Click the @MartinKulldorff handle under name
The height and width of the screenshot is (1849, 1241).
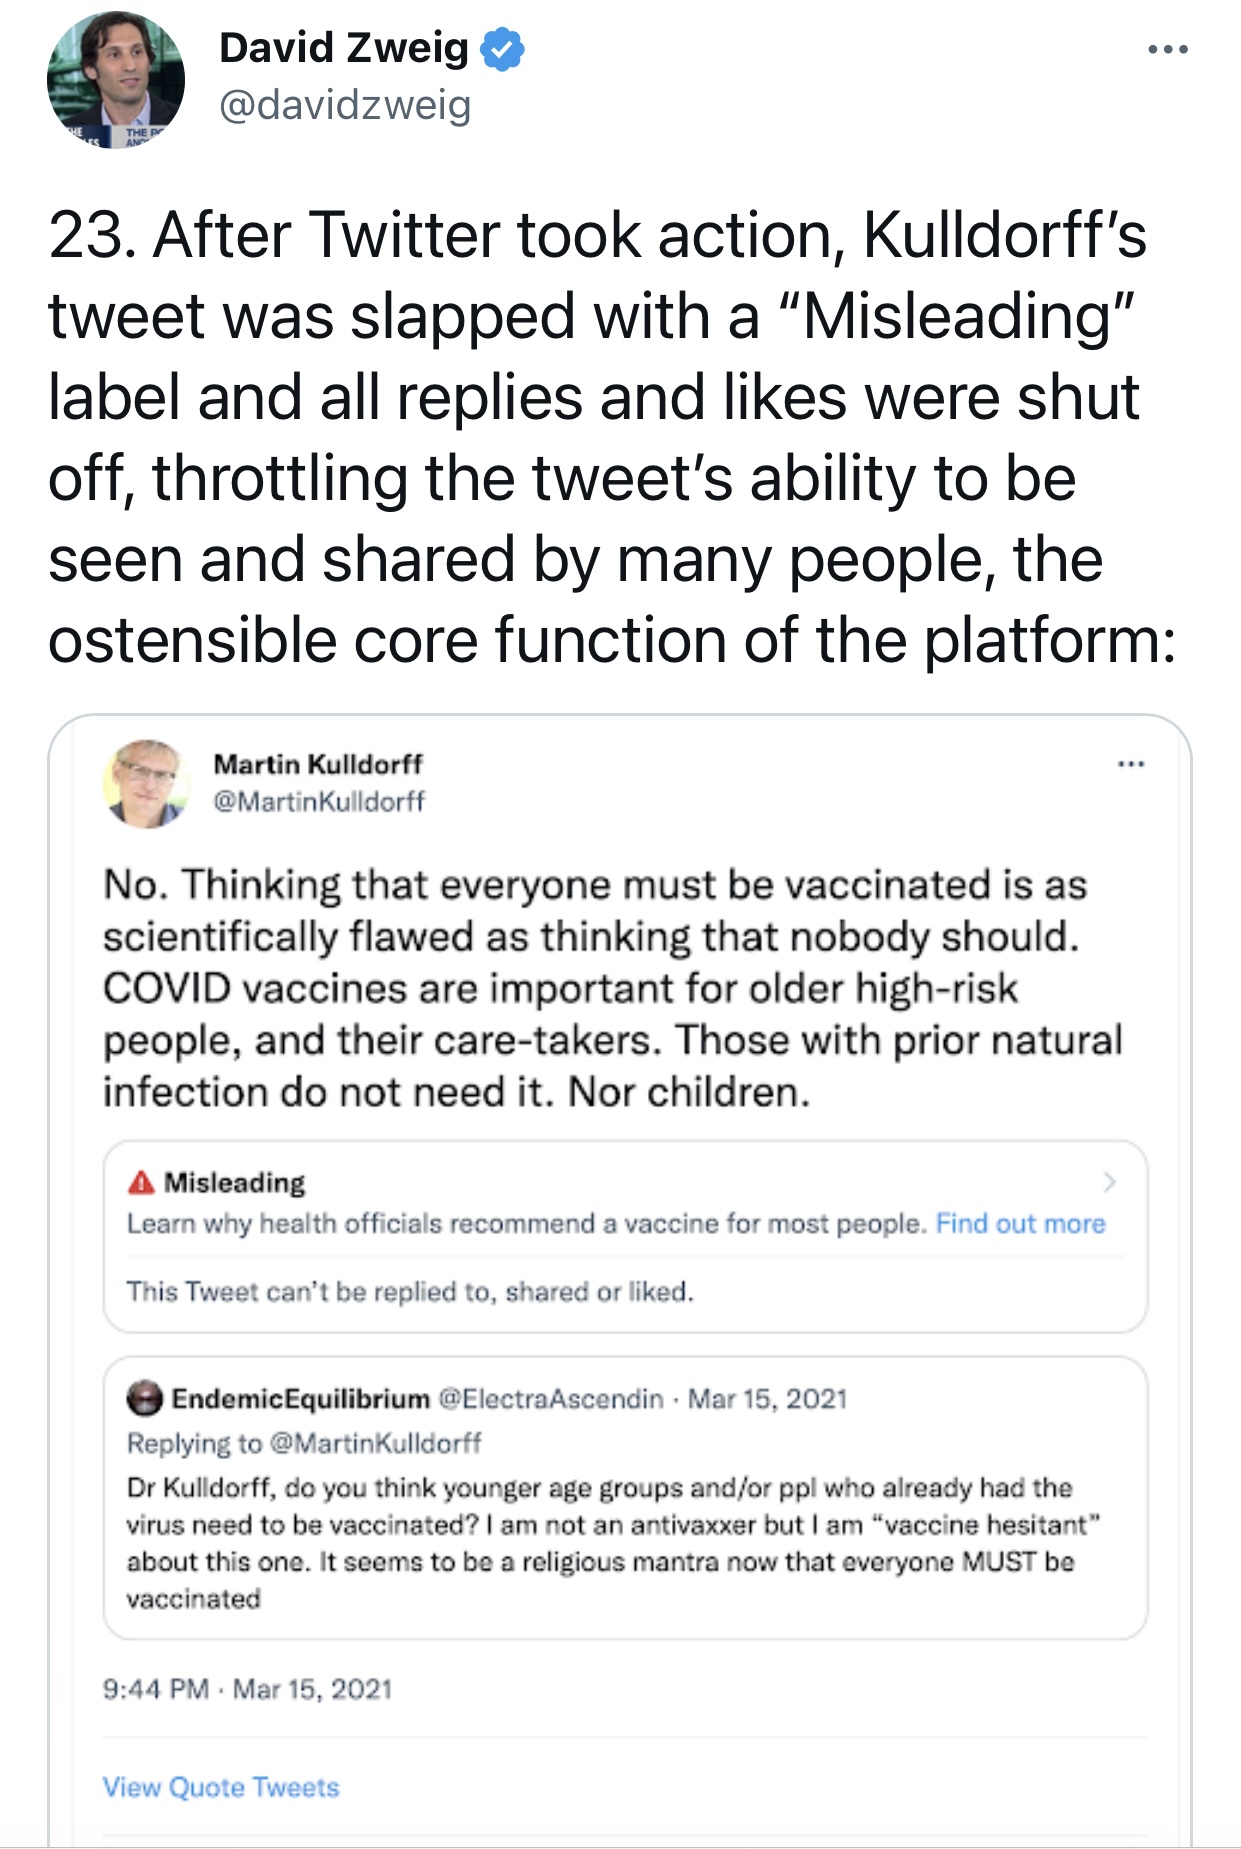(319, 801)
